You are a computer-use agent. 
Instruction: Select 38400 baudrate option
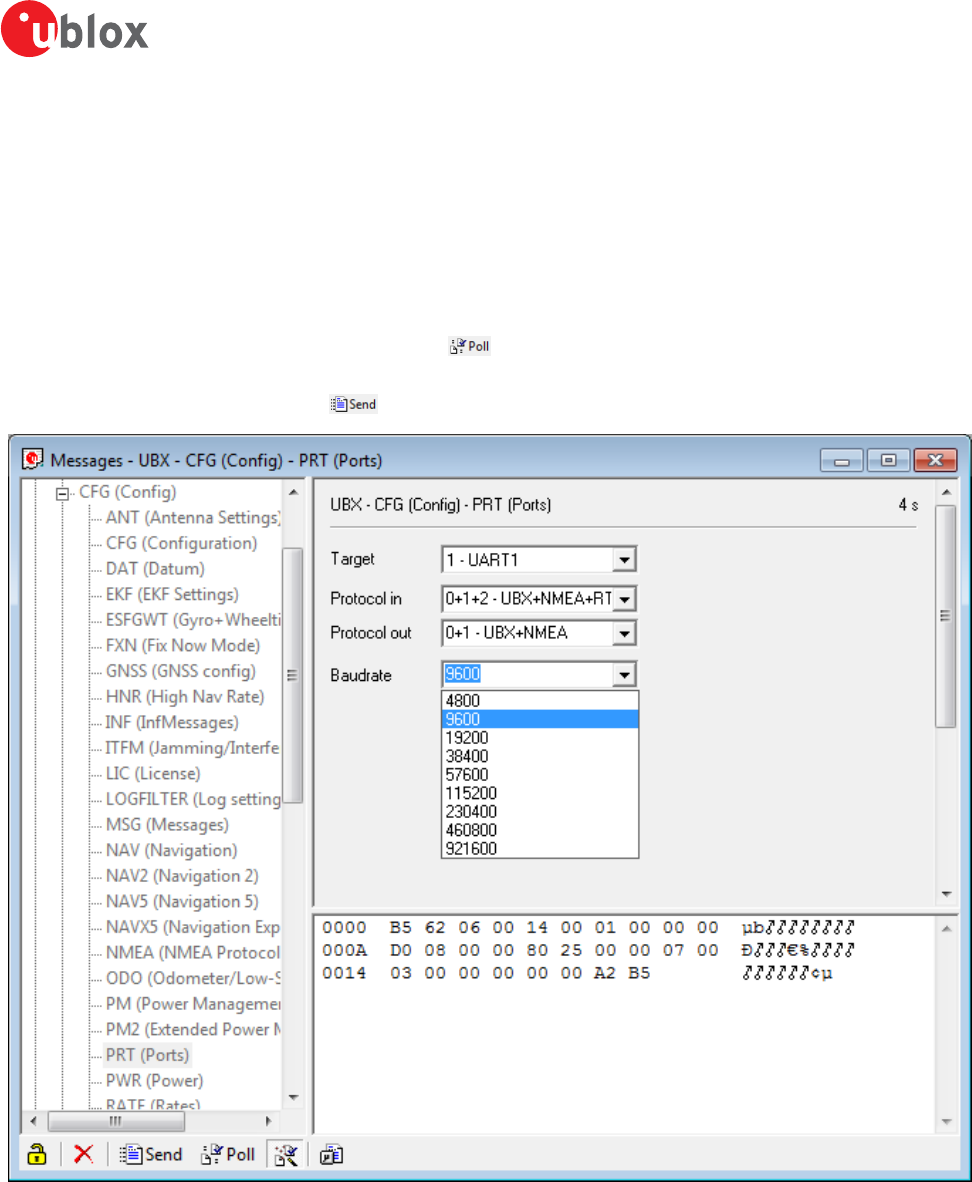(540, 756)
